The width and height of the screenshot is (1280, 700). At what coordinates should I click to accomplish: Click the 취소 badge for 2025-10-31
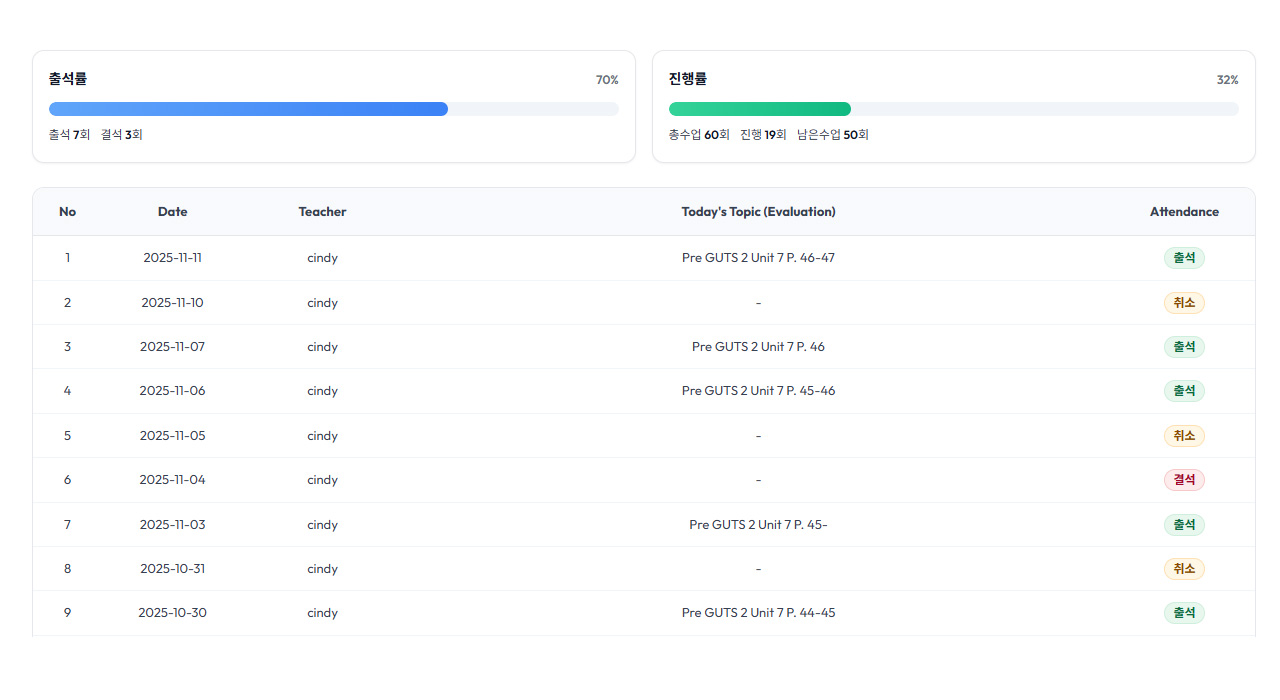click(x=1184, y=569)
